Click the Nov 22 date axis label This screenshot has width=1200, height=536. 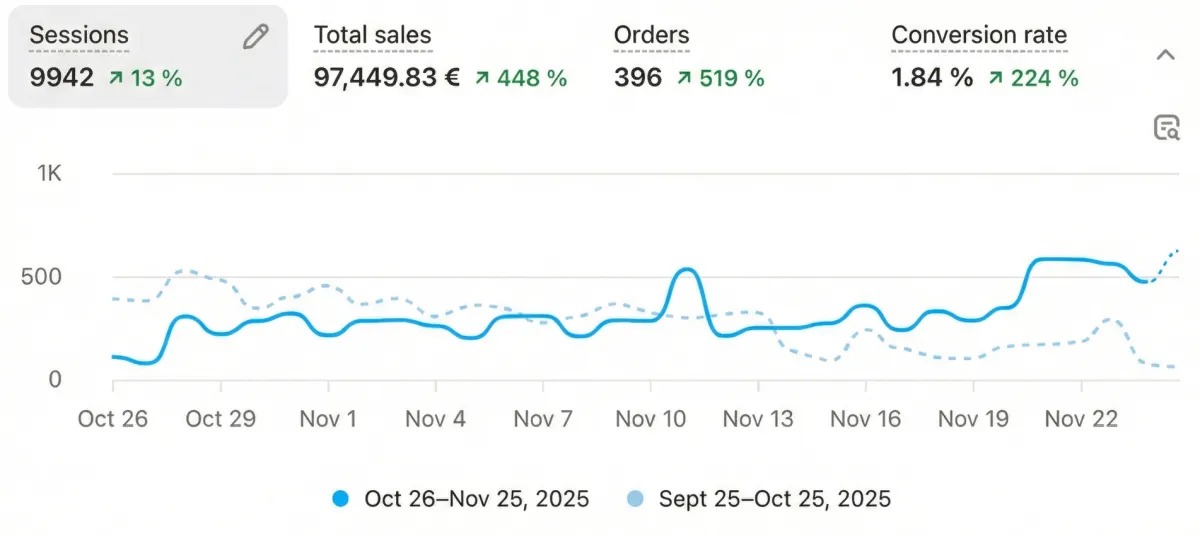point(1080,419)
